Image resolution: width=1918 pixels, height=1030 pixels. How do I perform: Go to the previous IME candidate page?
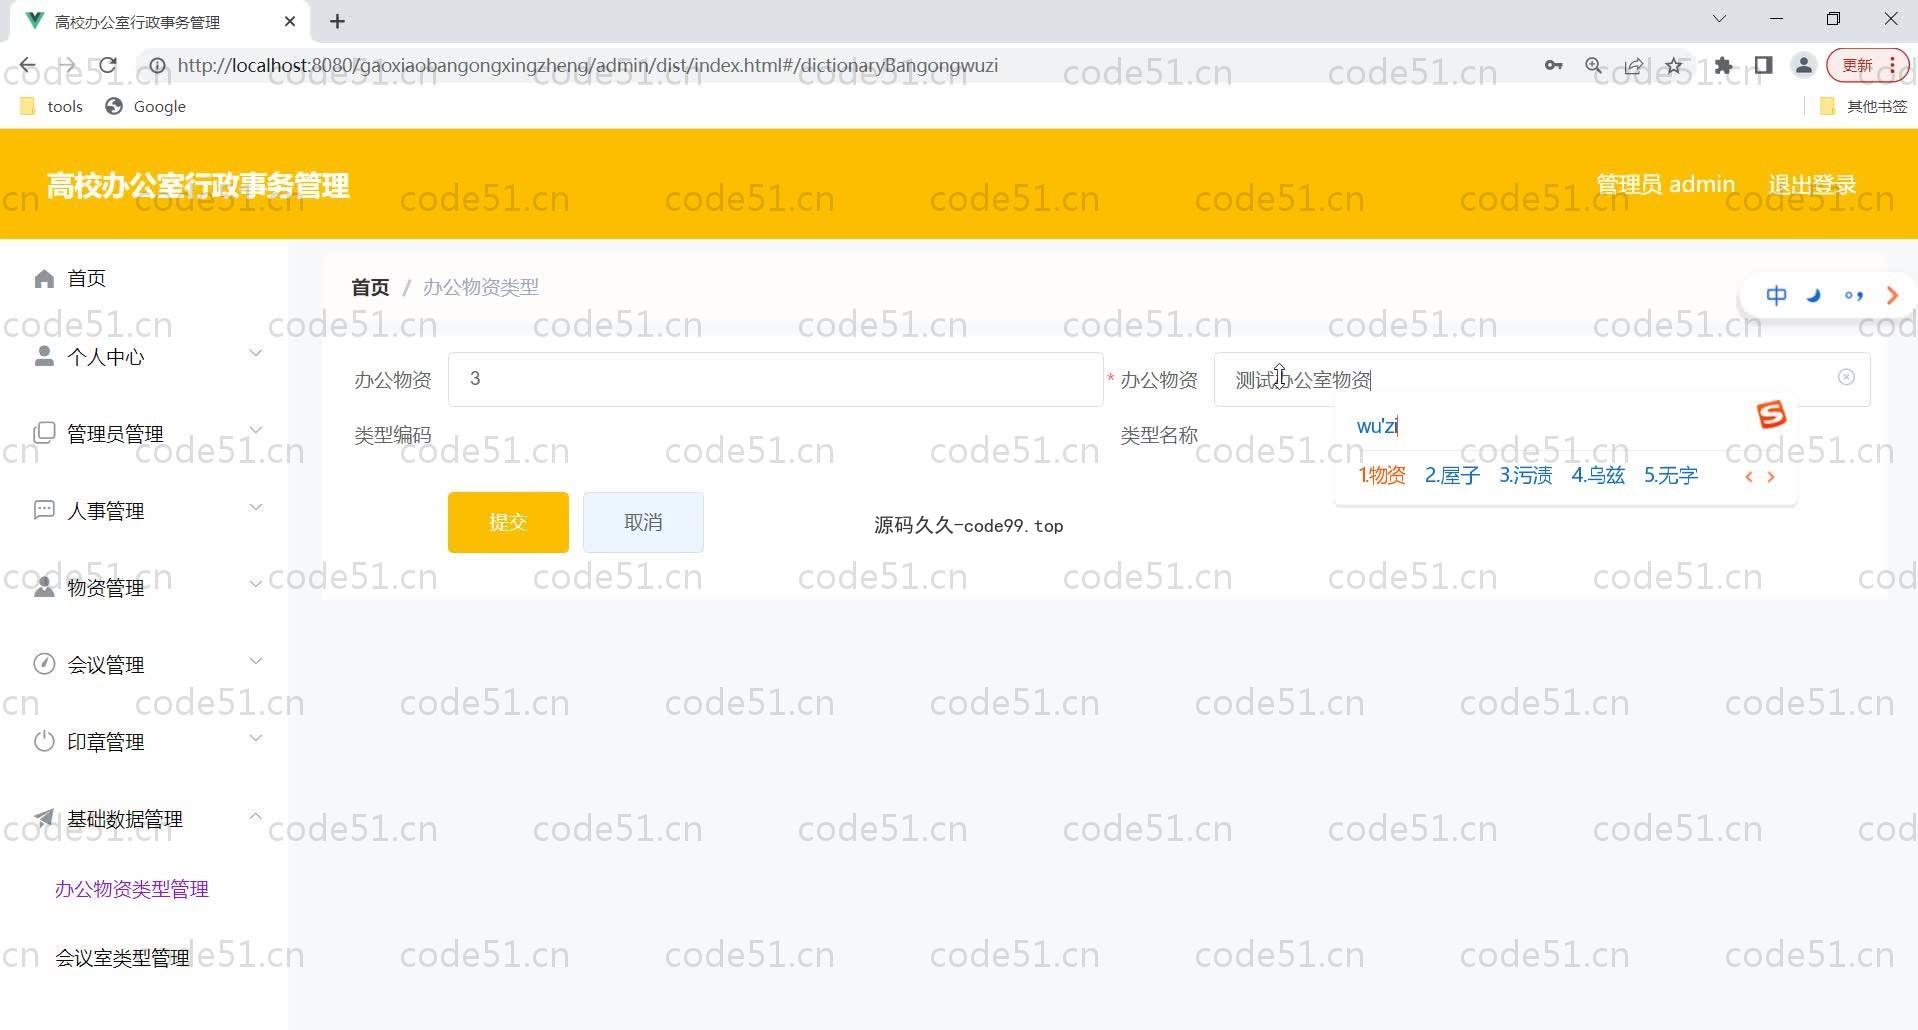(1749, 477)
